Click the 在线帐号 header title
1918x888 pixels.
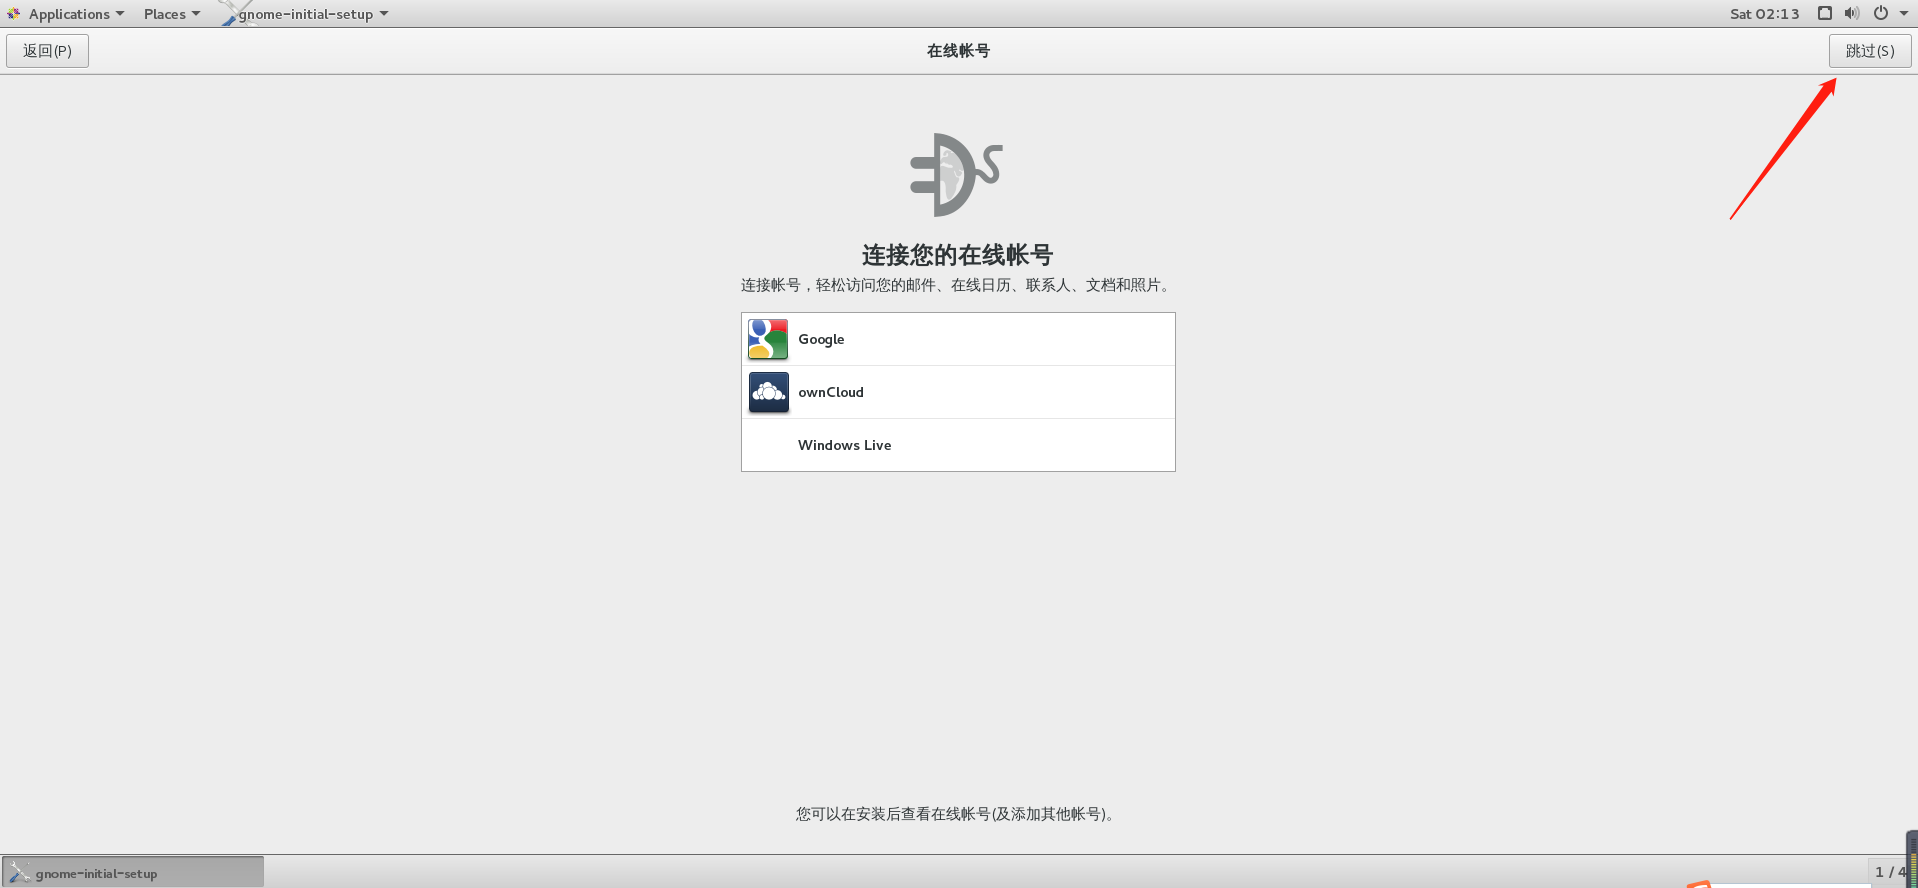point(958,51)
